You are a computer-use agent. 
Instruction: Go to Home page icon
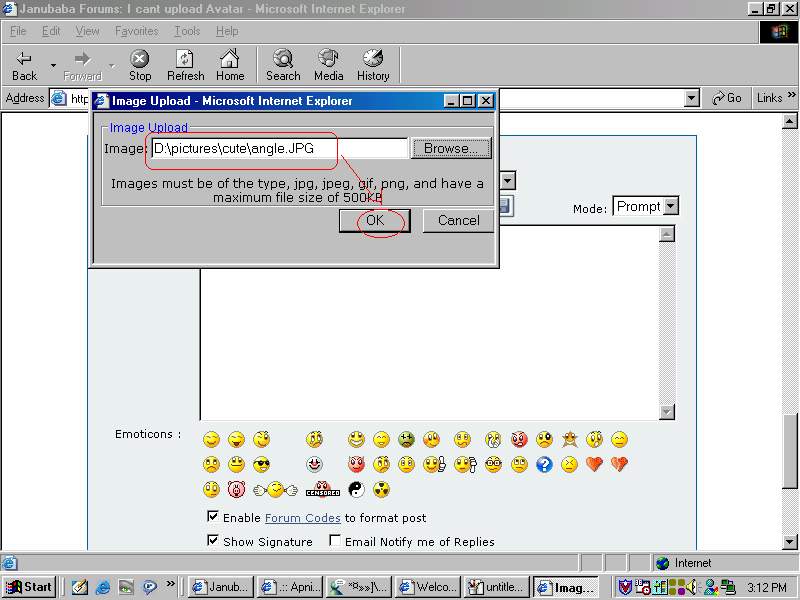click(x=230, y=65)
